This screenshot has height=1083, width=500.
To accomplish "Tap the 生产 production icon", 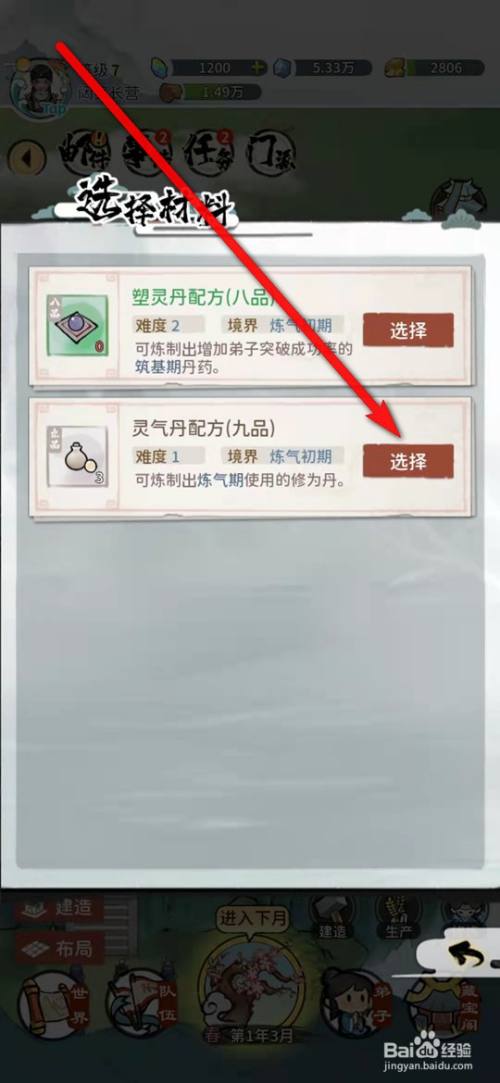I will tap(398, 916).
